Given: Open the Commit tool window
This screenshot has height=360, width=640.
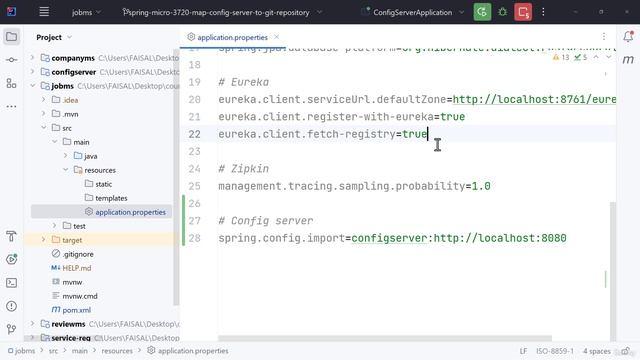Looking at the screenshot, I should pyautogui.click(x=11, y=60).
